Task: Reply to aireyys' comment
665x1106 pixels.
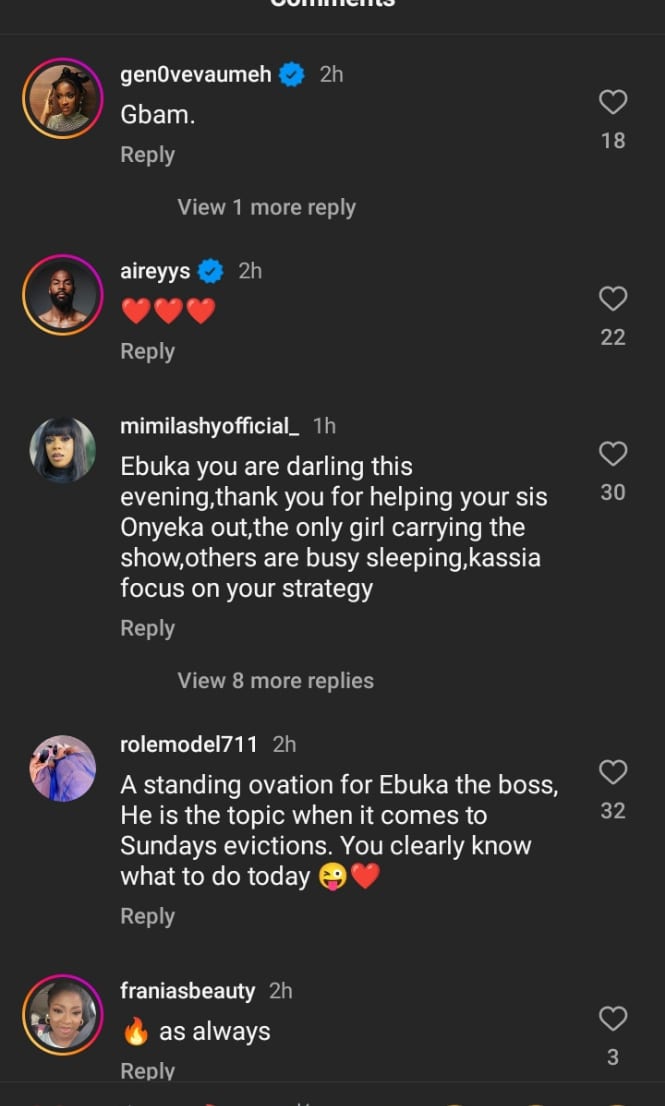Action: coord(147,352)
